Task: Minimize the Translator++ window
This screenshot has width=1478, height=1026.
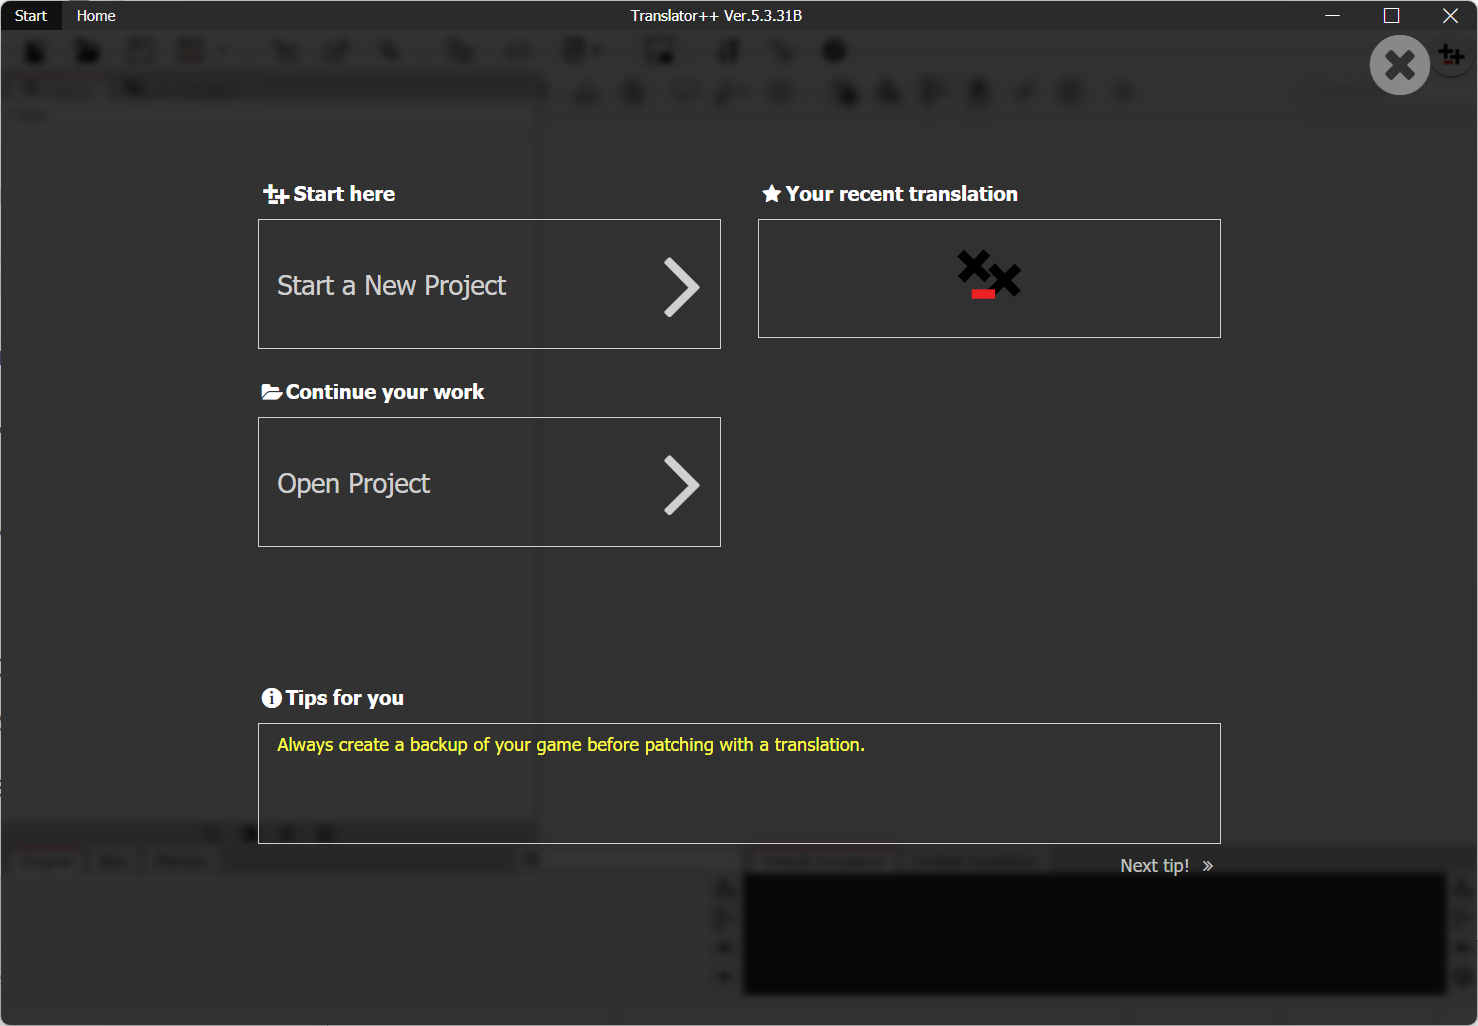Action: tap(1332, 16)
